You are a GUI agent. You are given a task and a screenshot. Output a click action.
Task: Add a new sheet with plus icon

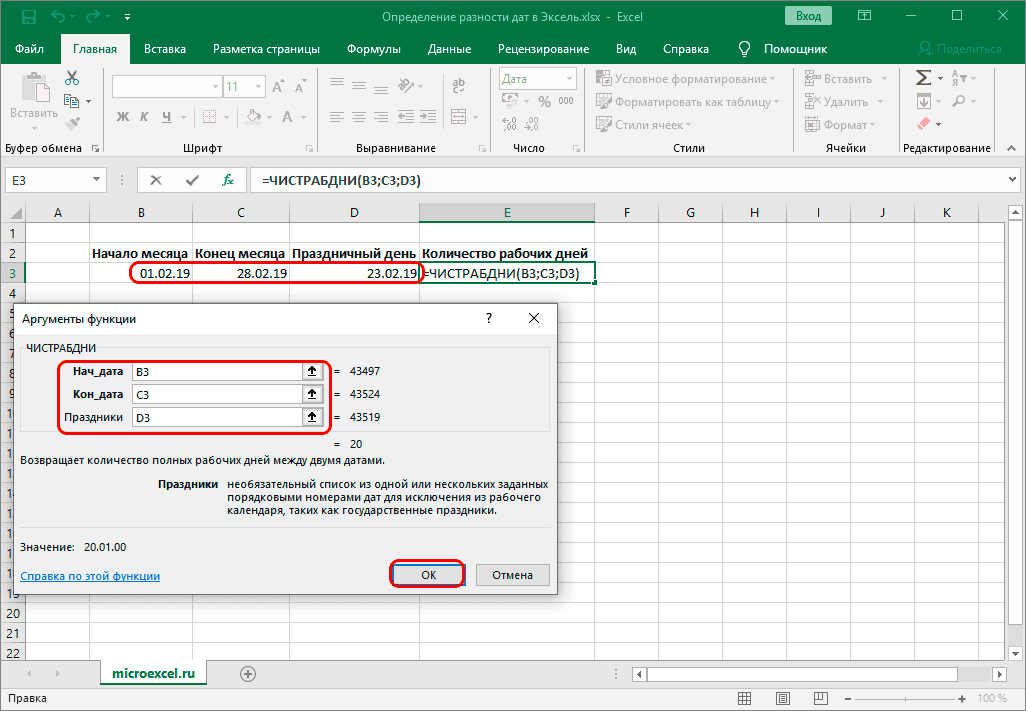248,673
